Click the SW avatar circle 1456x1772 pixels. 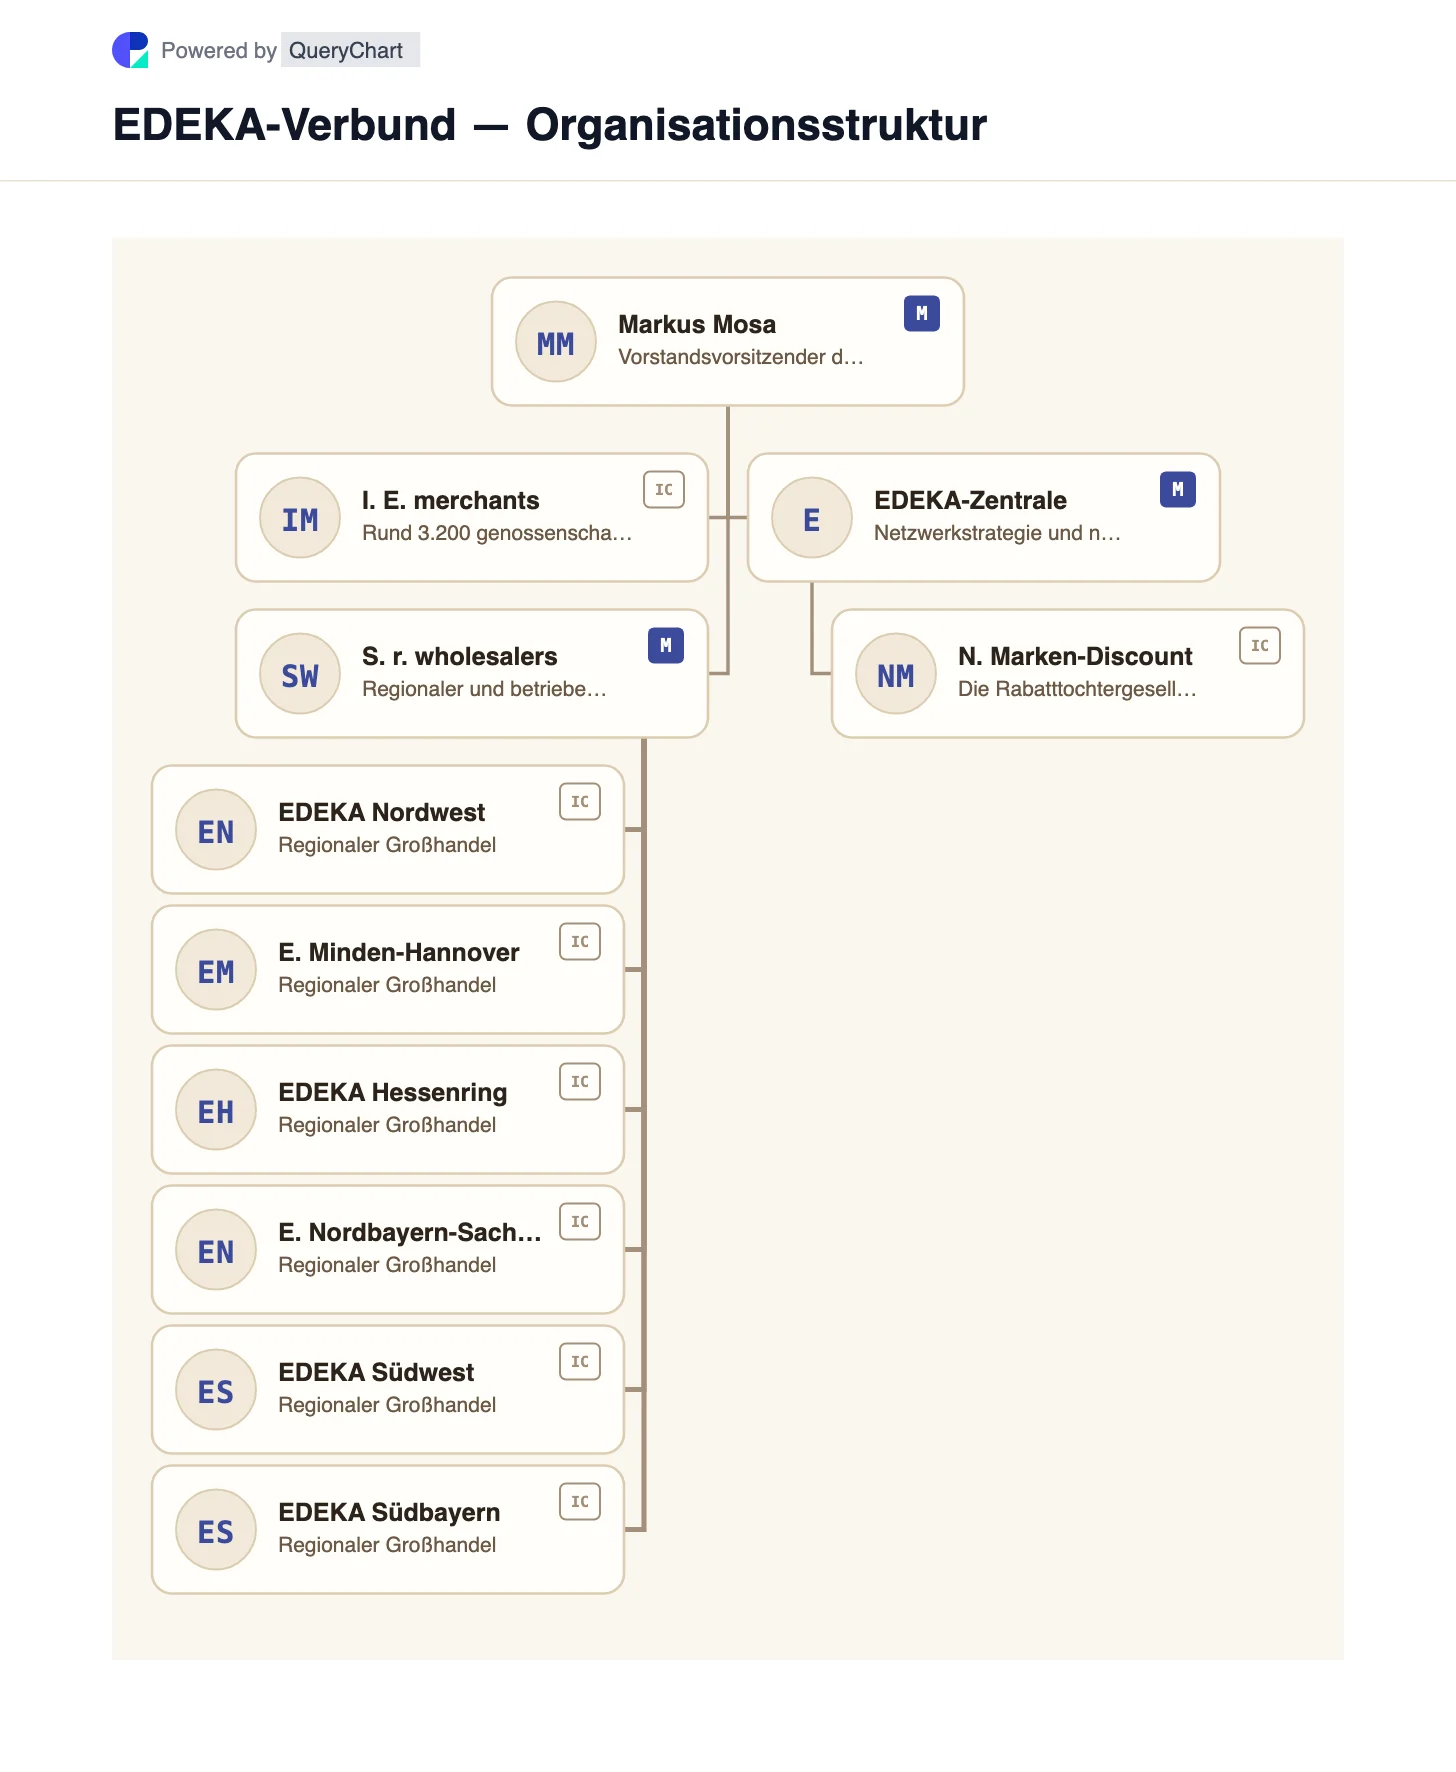(x=300, y=674)
